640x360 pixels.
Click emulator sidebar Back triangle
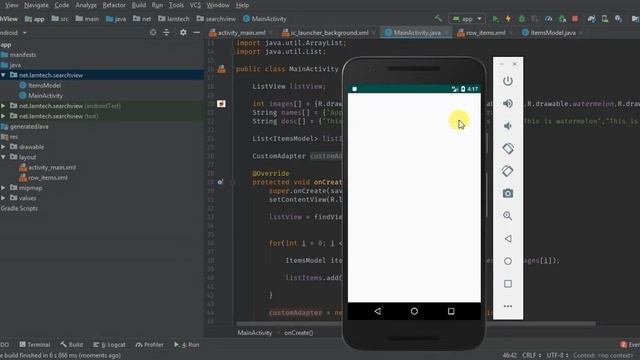pyautogui.click(x=508, y=238)
